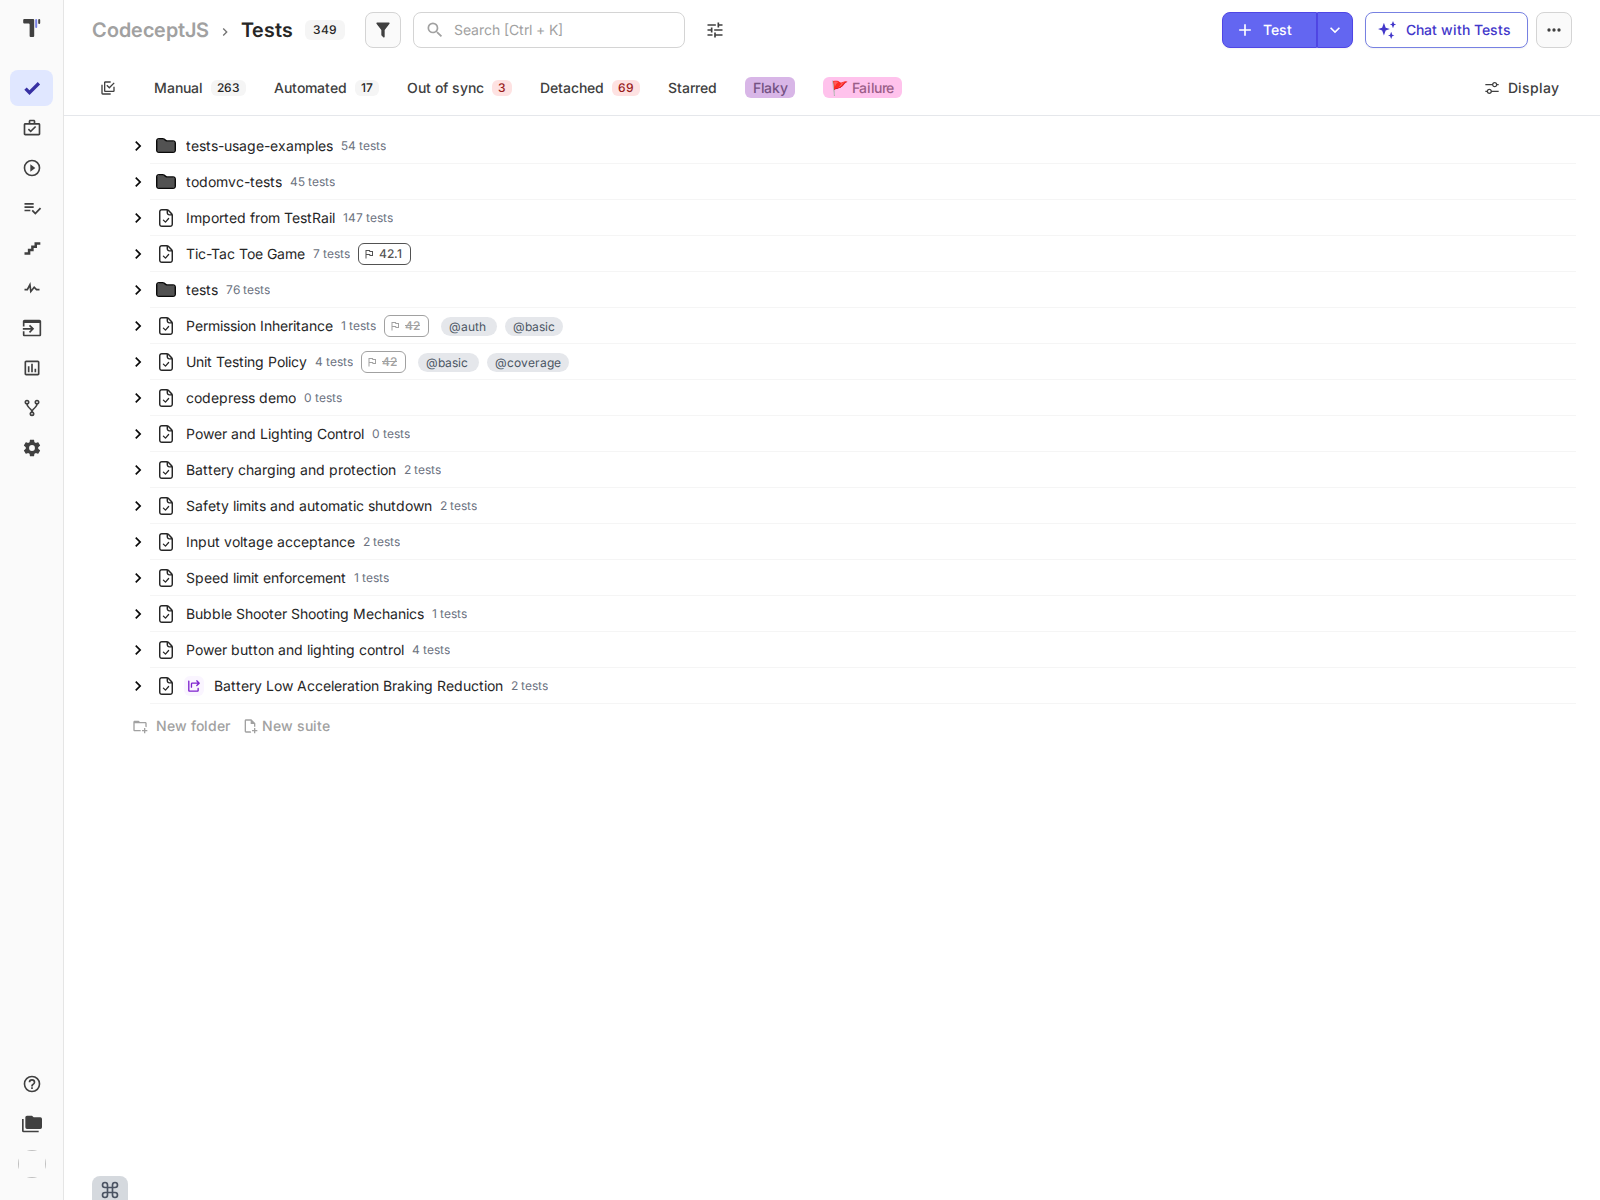Click the tests-usage-examples folder icon
Screen dimensions: 1600x1200
tap(166, 146)
